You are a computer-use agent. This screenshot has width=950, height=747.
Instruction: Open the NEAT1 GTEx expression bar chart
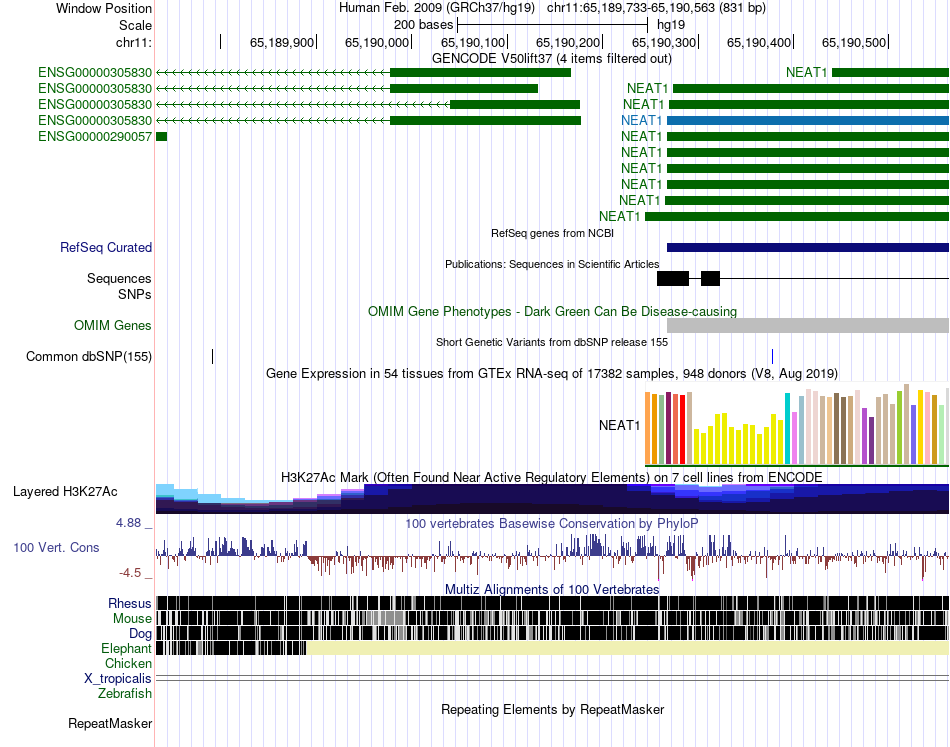797,424
